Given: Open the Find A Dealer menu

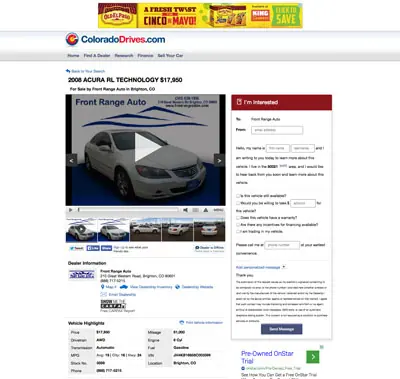Looking at the screenshot, I should (97, 56).
